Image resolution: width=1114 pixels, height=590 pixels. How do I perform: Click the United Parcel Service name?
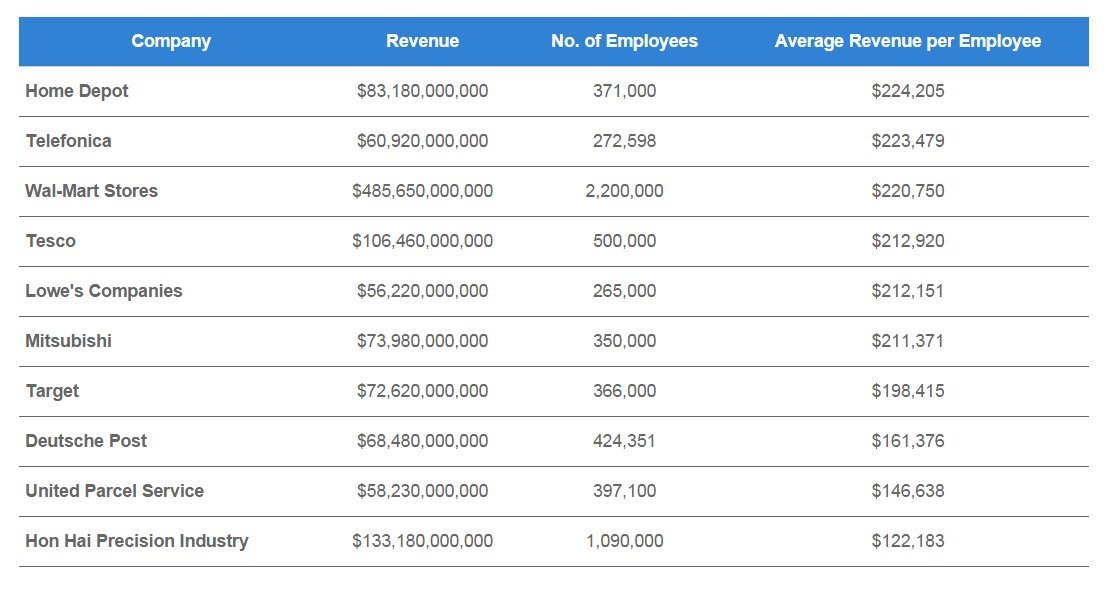click(x=114, y=491)
